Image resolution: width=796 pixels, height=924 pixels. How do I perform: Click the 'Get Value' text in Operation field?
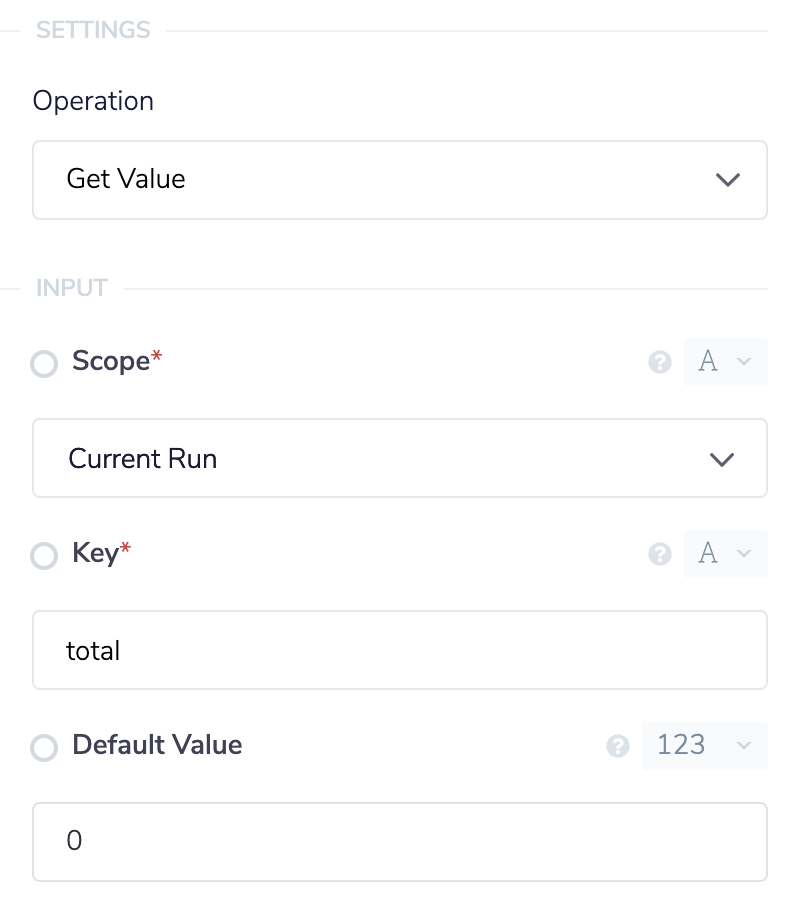pyautogui.click(x=126, y=179)
